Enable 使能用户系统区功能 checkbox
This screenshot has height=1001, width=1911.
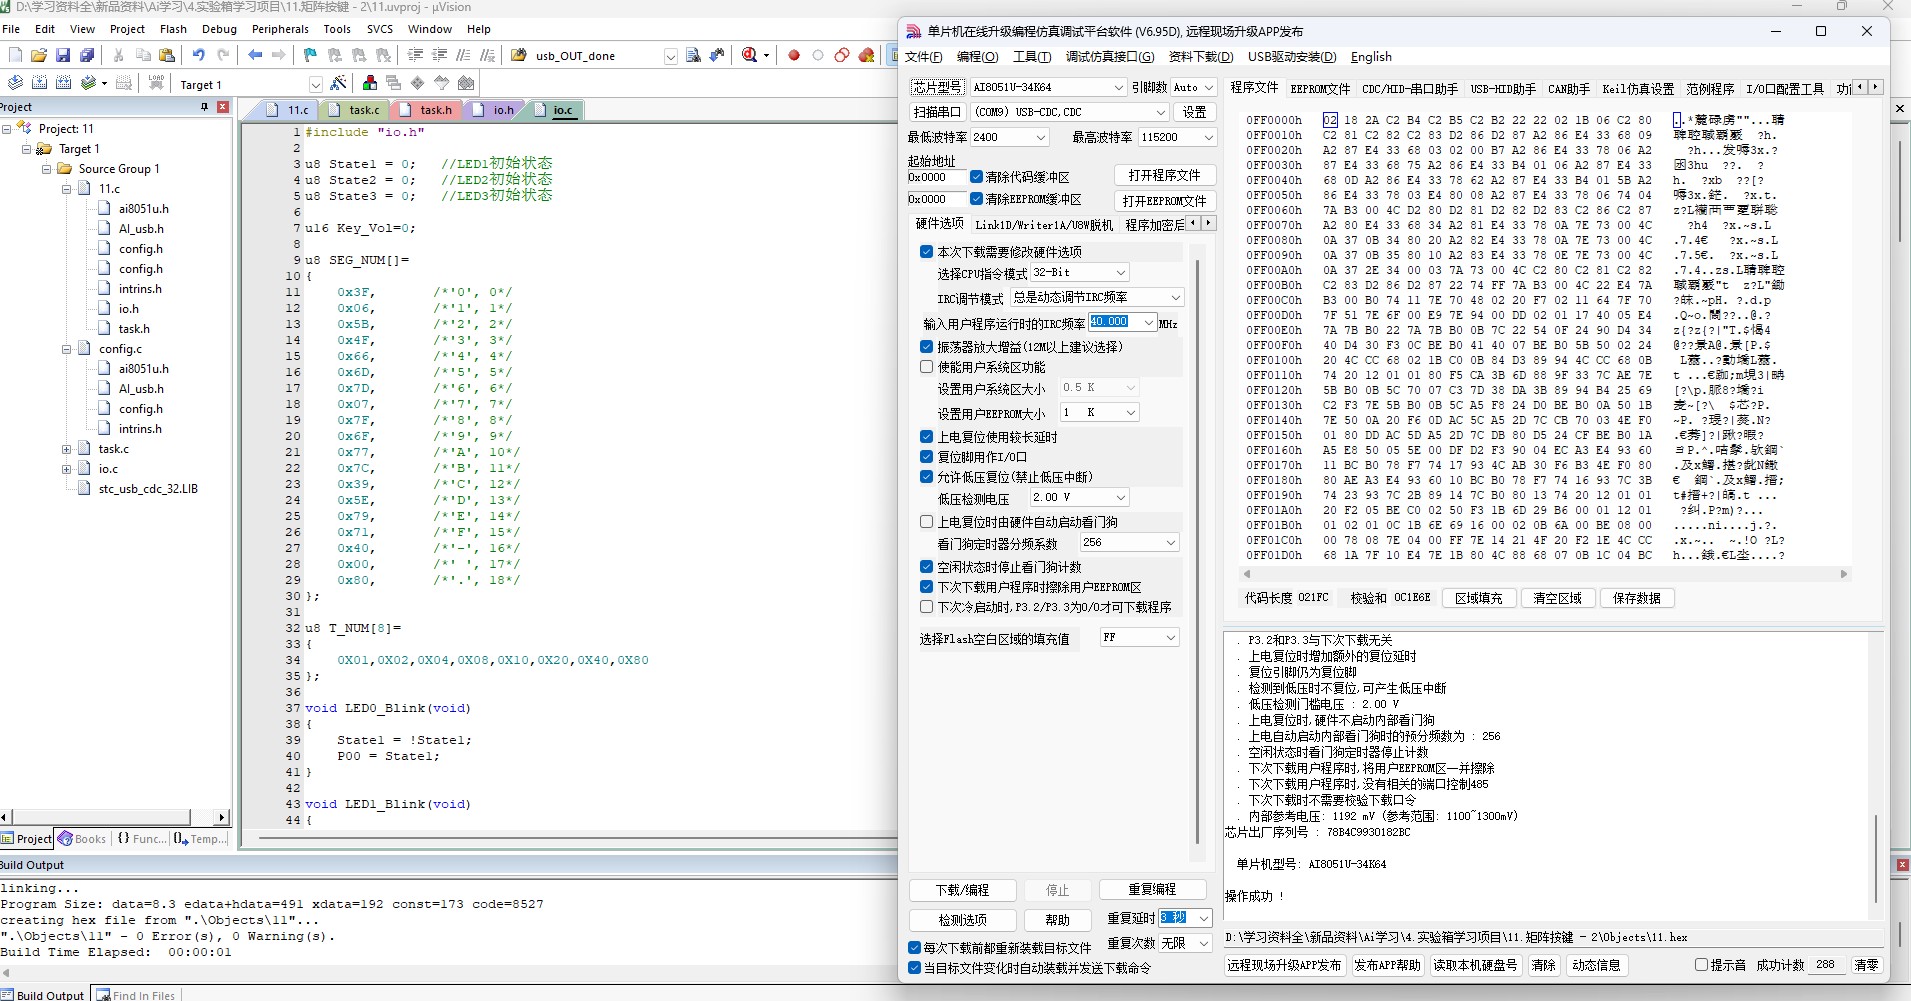coord(926,367)
